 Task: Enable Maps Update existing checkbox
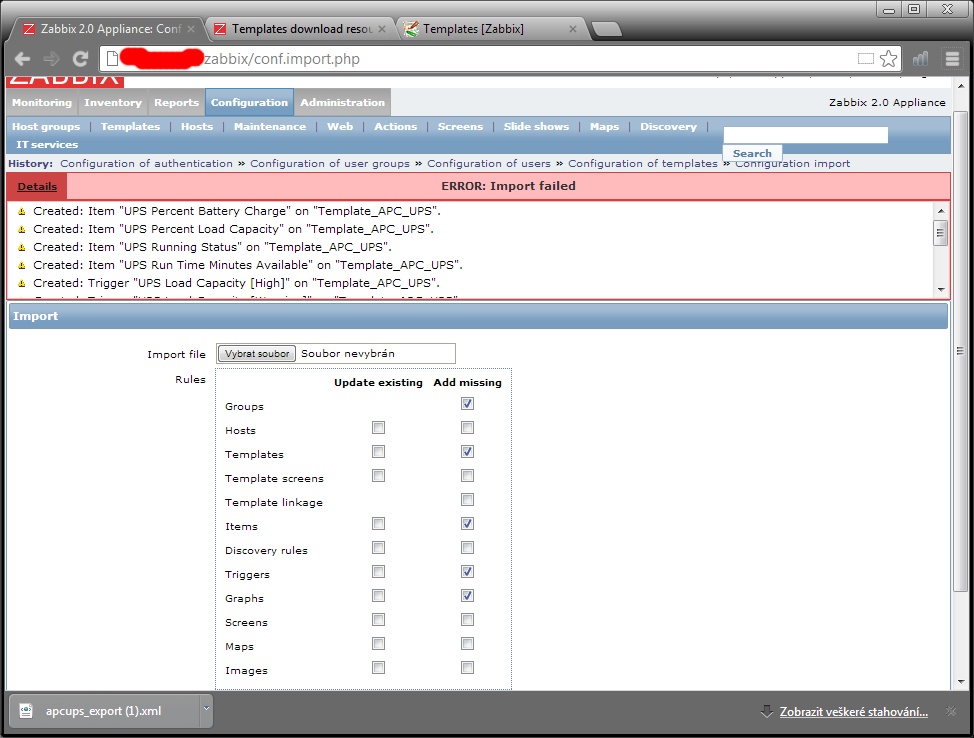click(378, 644)
